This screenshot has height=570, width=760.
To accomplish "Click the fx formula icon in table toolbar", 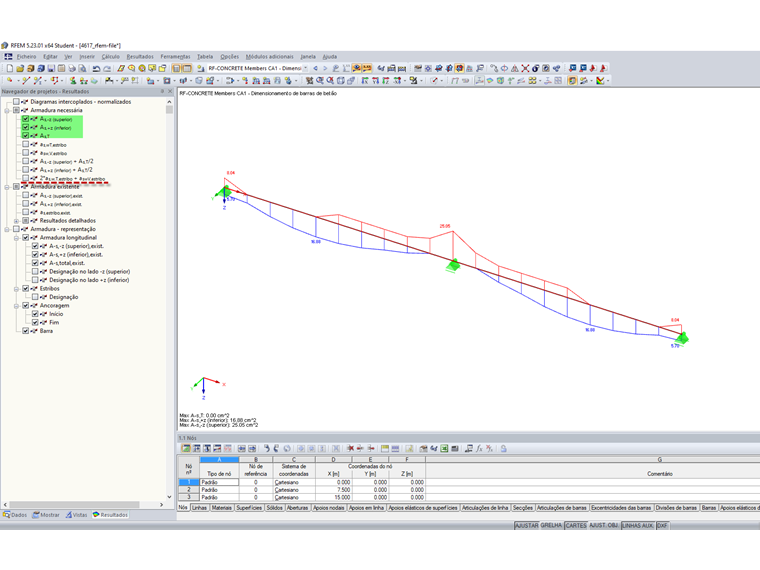I will click(x=479, y=449).
